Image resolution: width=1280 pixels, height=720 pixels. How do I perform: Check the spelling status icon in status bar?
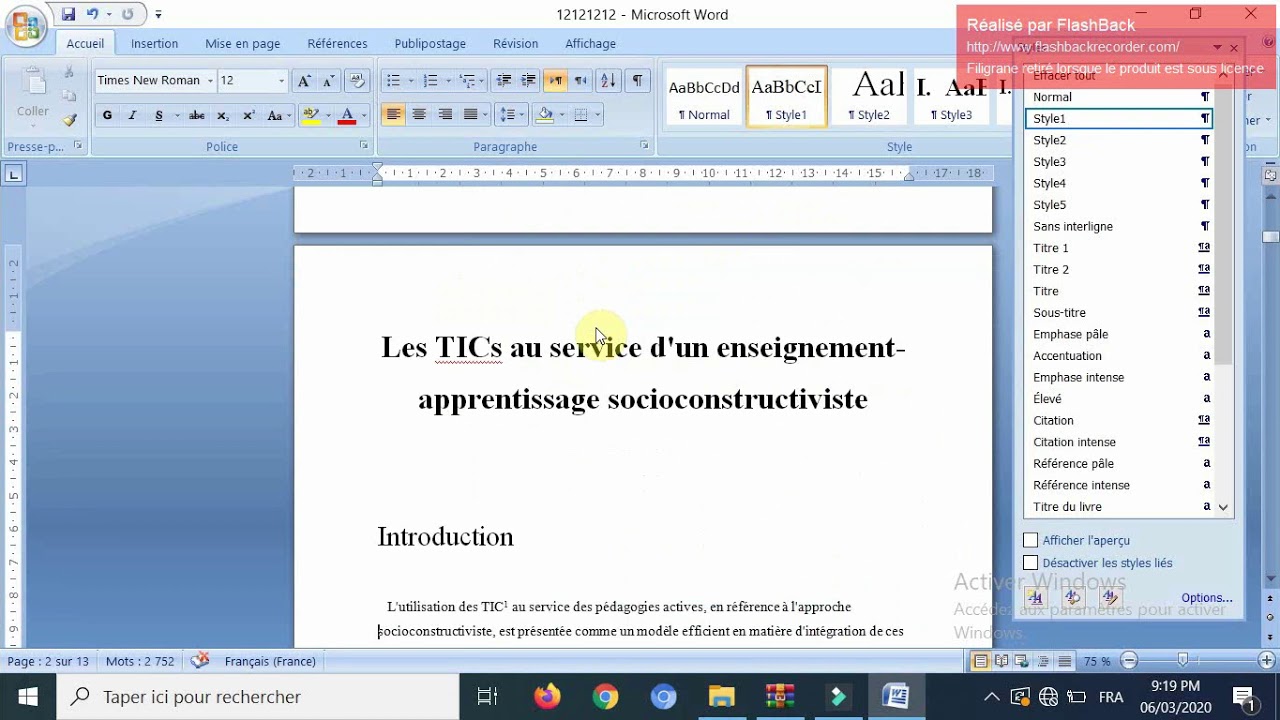click(200, 660)
